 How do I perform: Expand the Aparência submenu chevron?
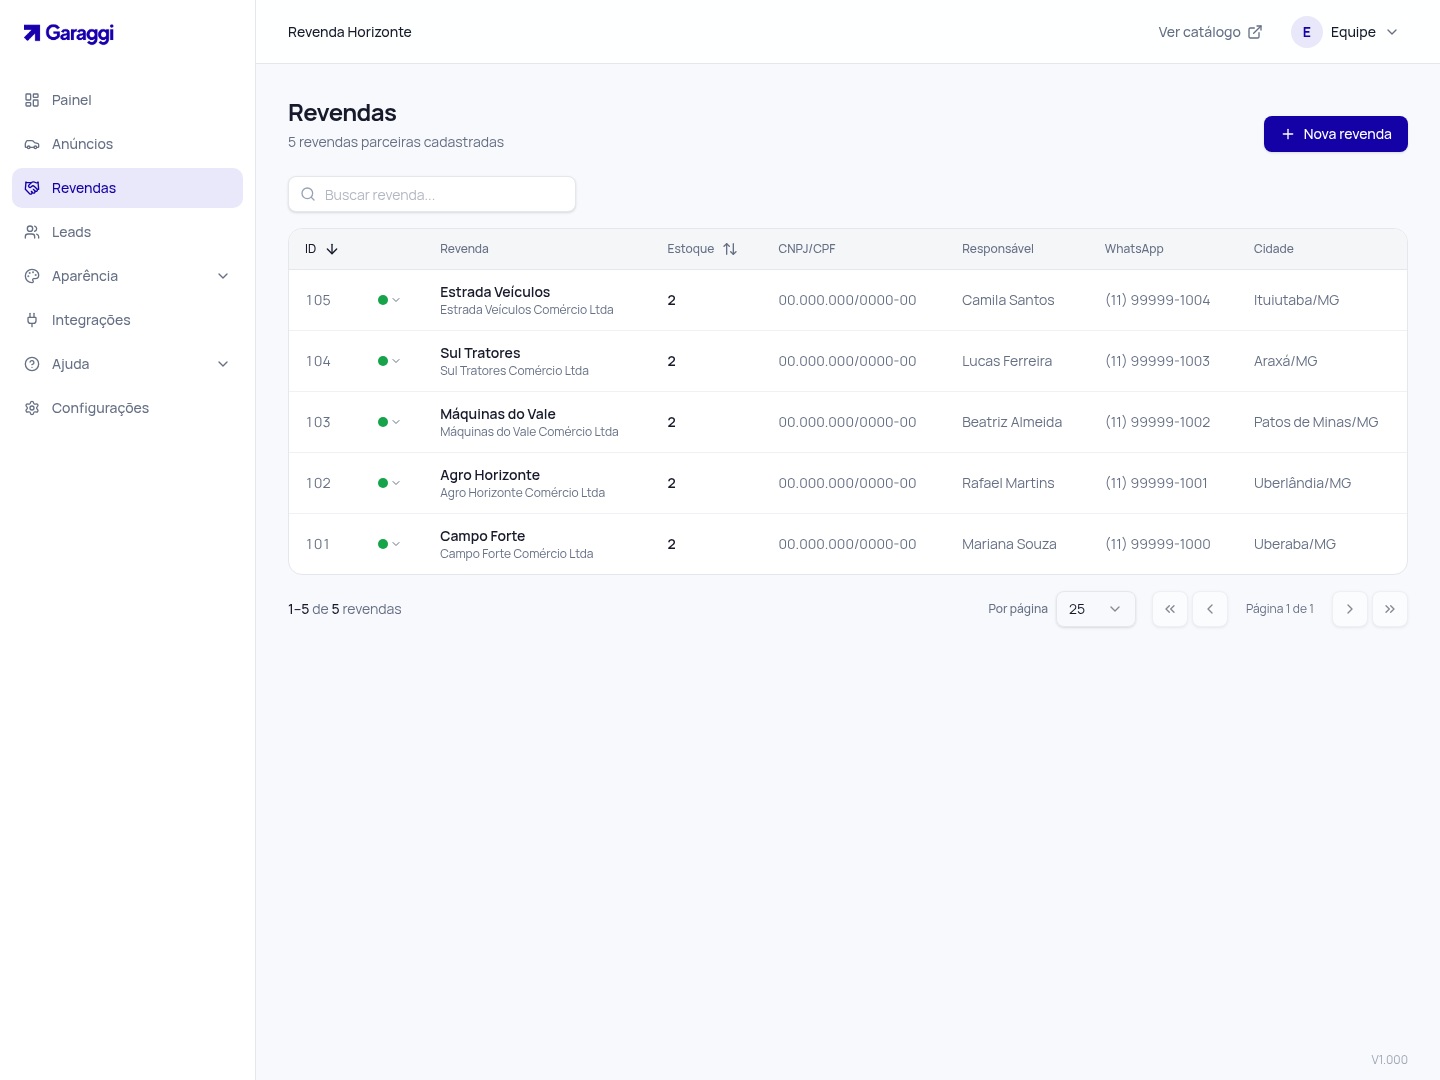coord(223,276)
